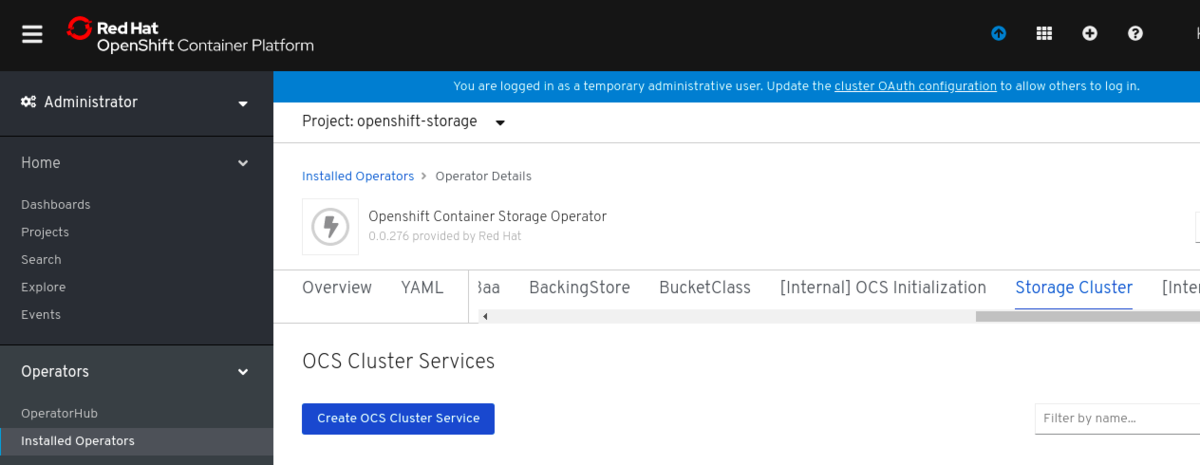
Task: Open Events in sidebar
Action: point(41,314)
